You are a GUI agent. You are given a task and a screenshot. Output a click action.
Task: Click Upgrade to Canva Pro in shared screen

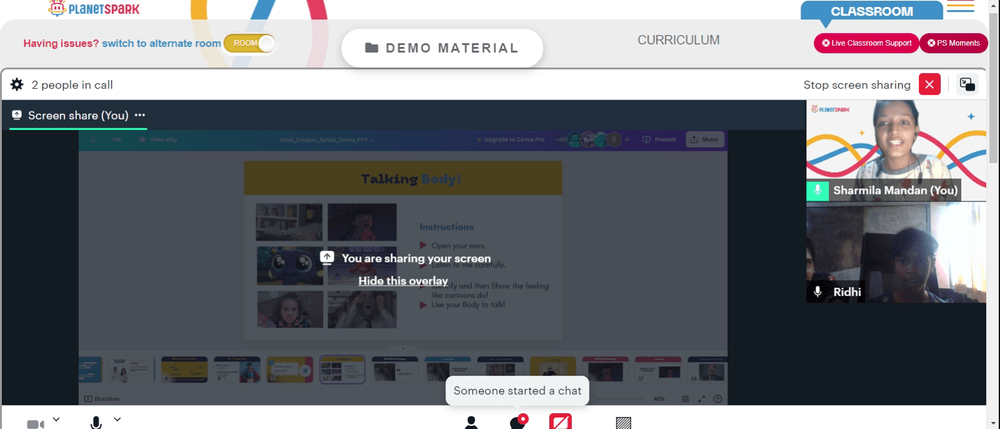(x=511, y=139)
